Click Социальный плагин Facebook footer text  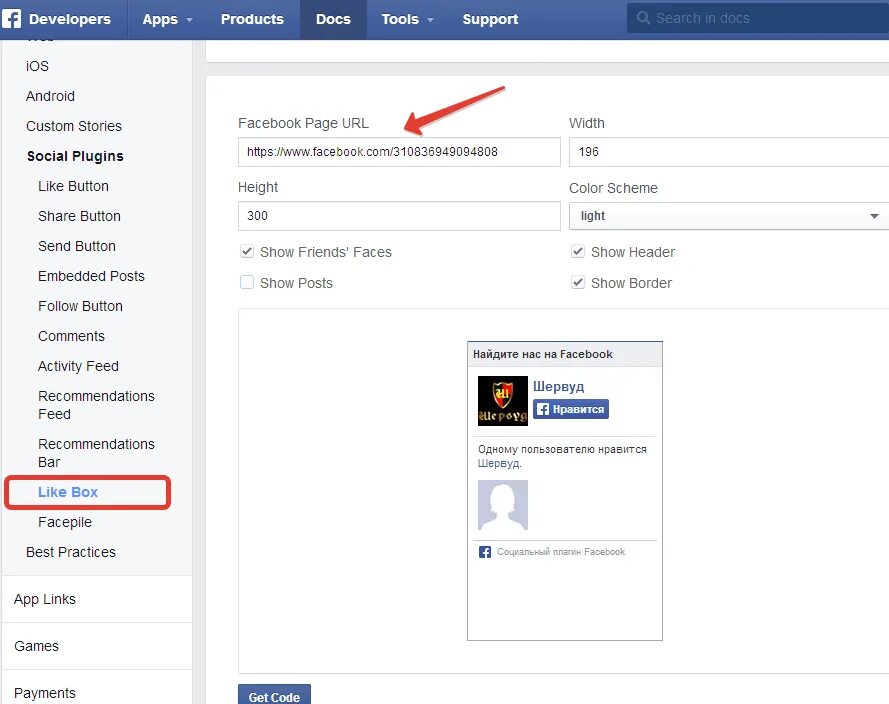click(561, 552)
